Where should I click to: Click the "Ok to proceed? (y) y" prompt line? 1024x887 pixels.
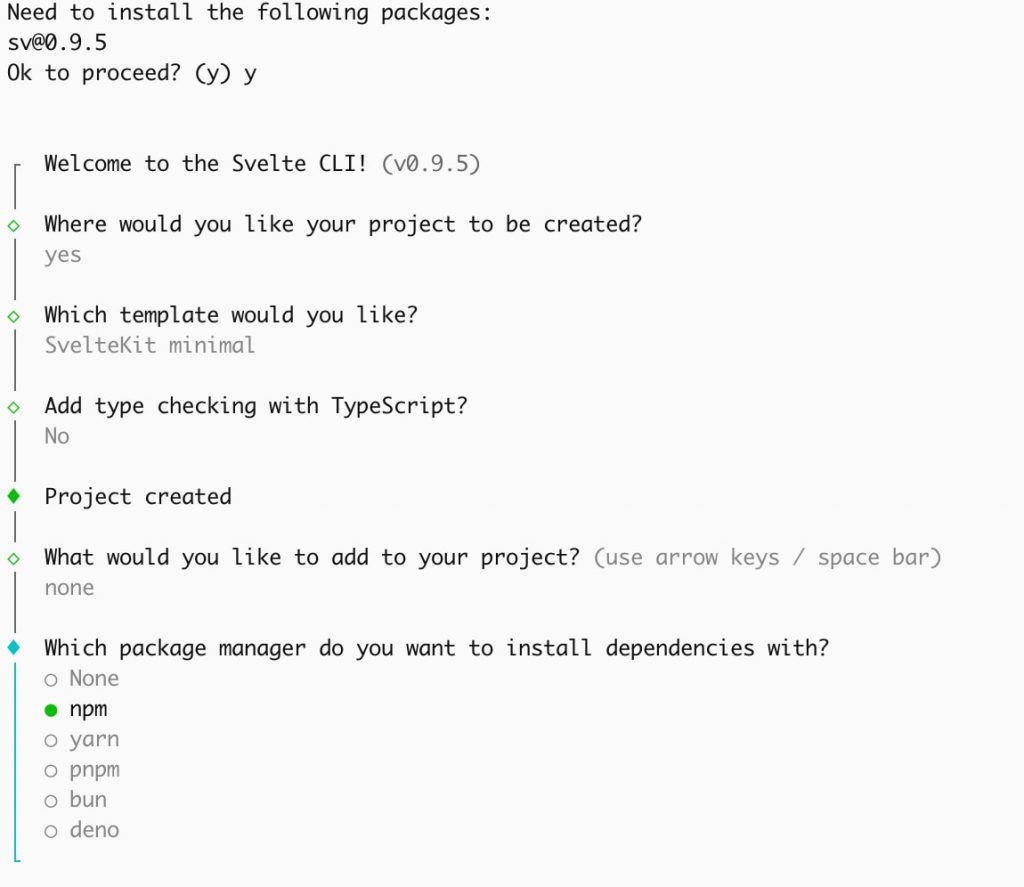(x=131, y=73)
